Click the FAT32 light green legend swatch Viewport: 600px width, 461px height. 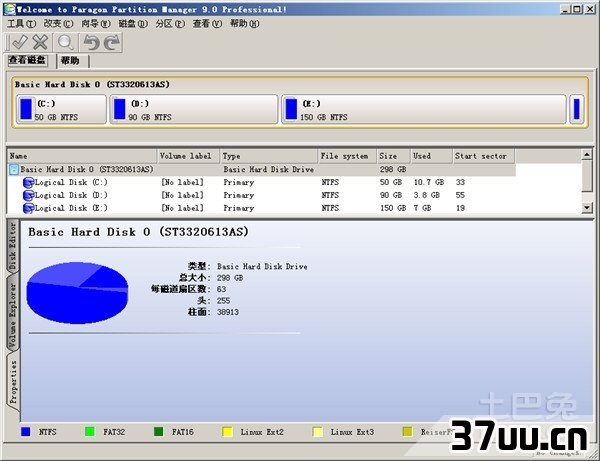90,432
